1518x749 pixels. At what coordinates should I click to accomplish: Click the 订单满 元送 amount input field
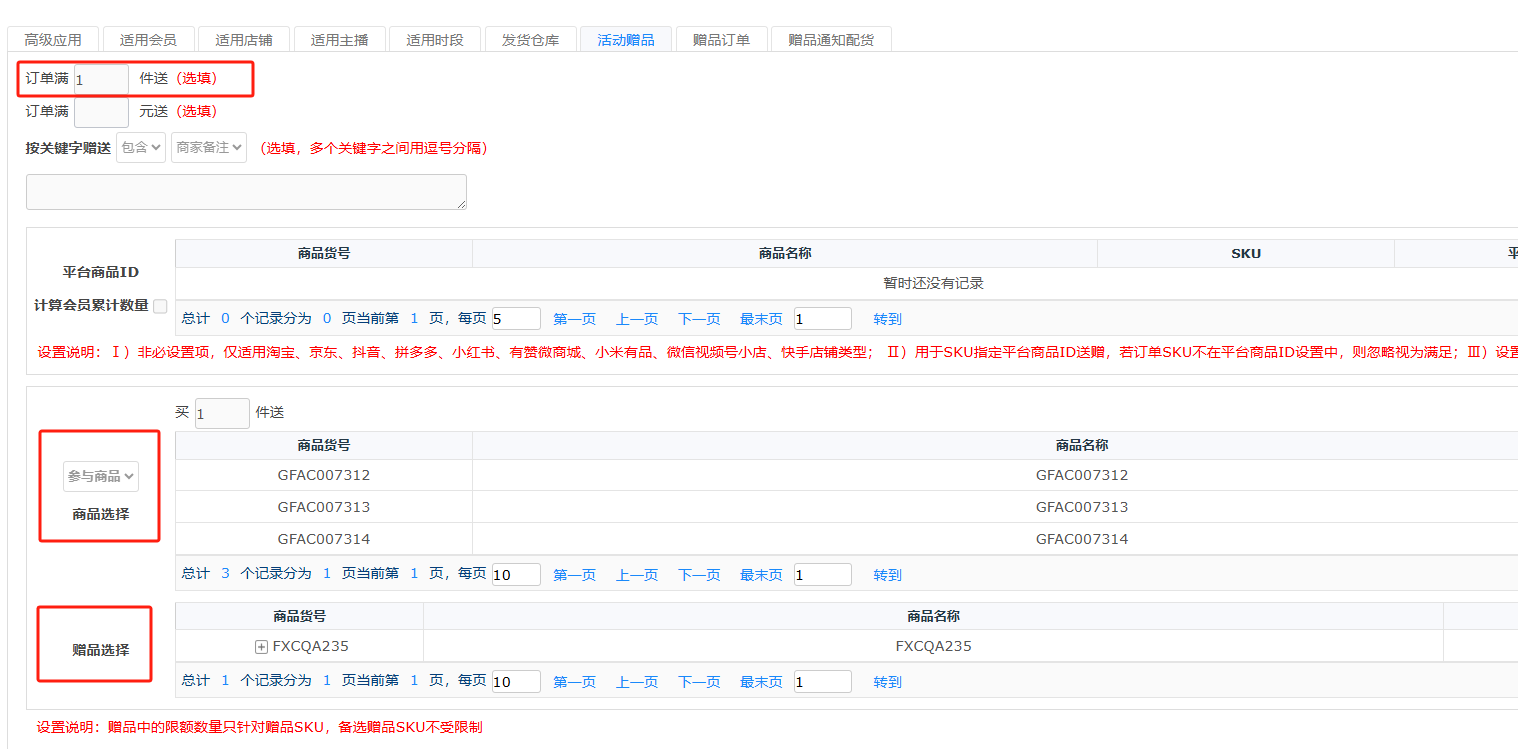click(x=101, y=112)
